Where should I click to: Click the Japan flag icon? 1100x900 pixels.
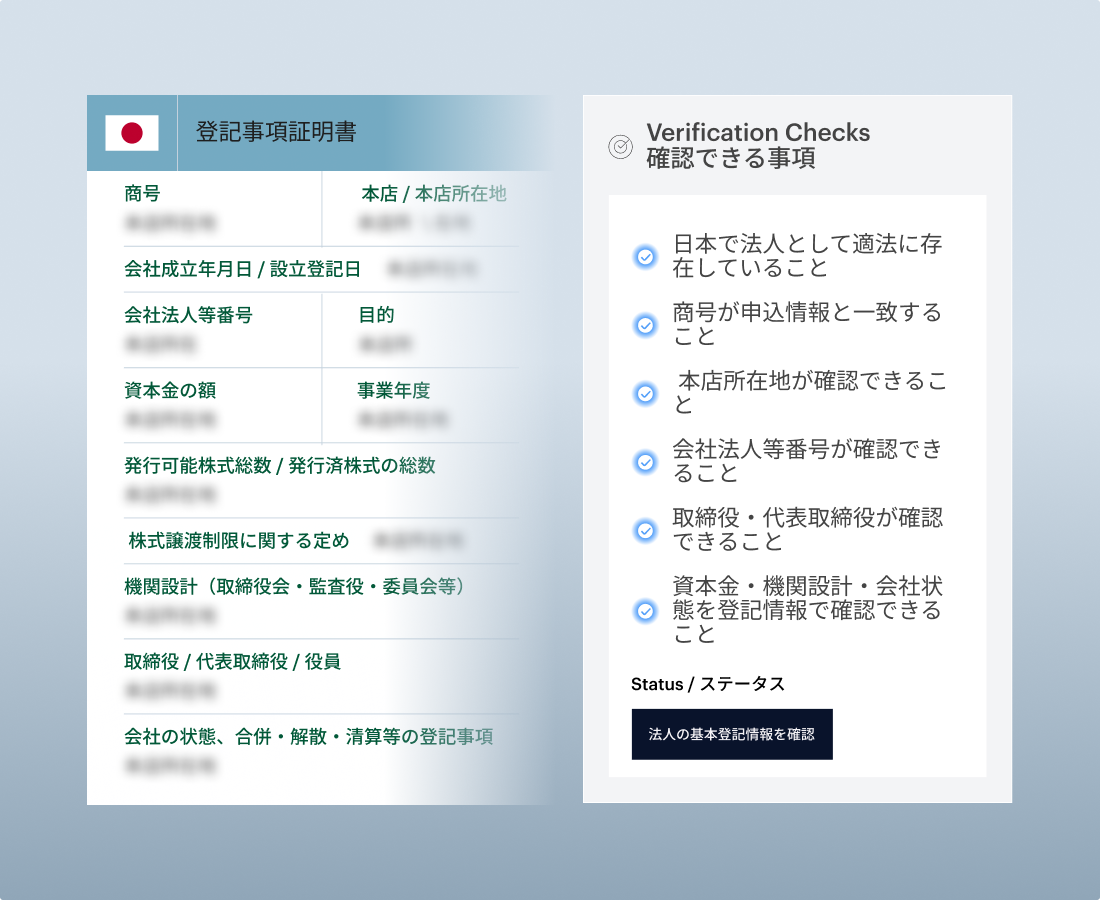click(x=132, y=133)
